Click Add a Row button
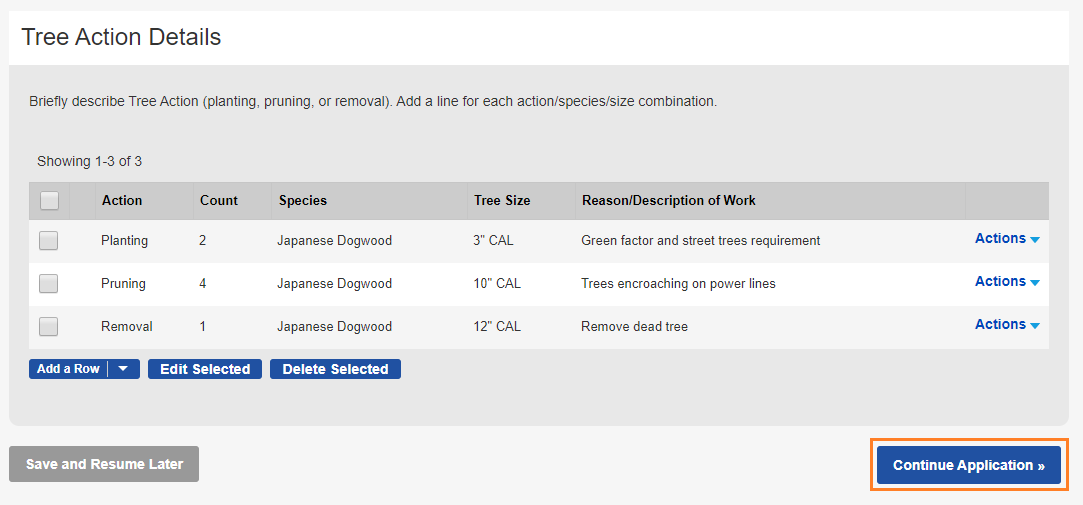 68,369
